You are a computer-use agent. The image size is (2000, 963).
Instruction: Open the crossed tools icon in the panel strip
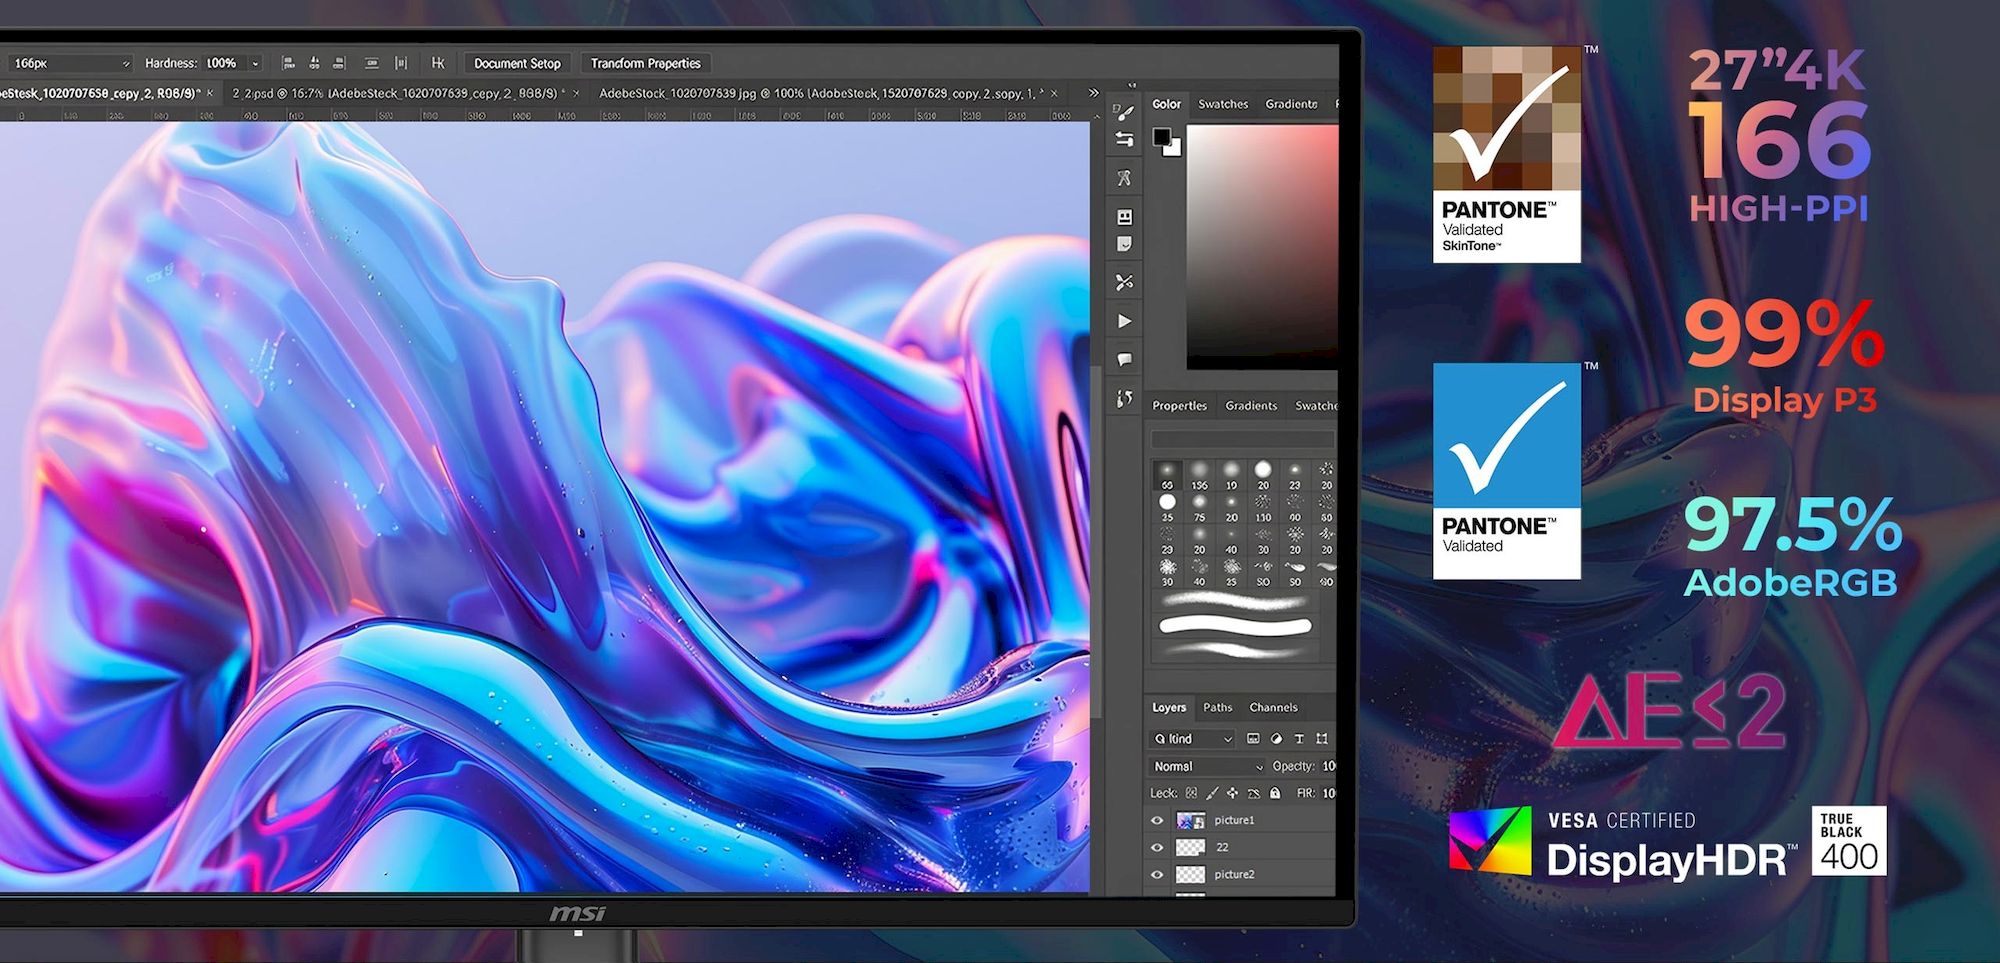[x=1124, y=178]
